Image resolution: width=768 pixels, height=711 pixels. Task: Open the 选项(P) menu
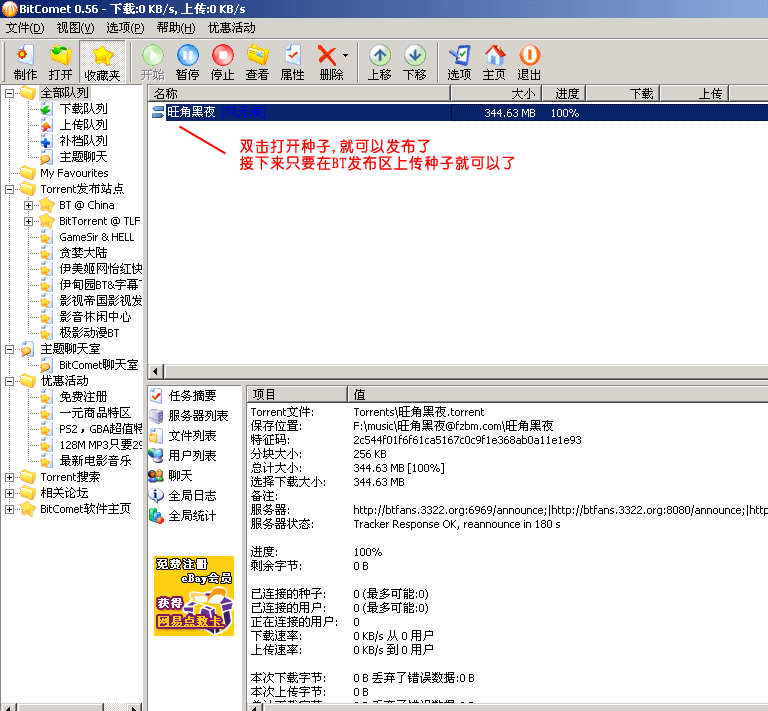[125, 28]
